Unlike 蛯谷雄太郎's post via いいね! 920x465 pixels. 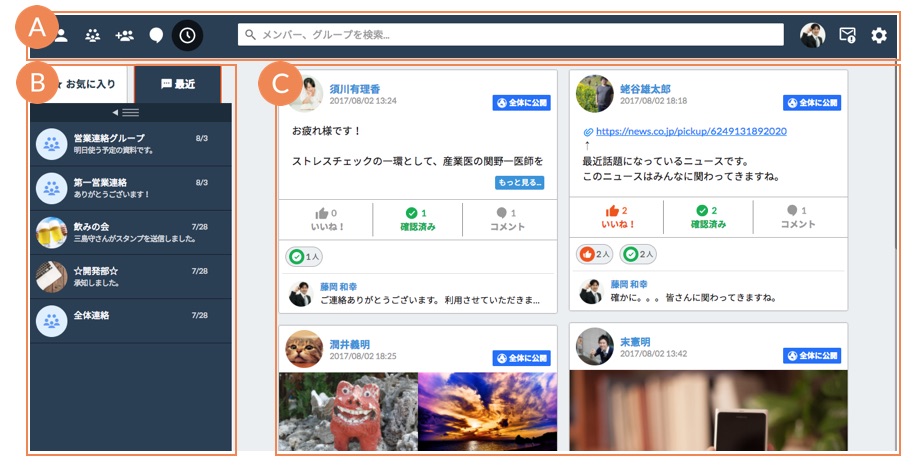point(616,217)
